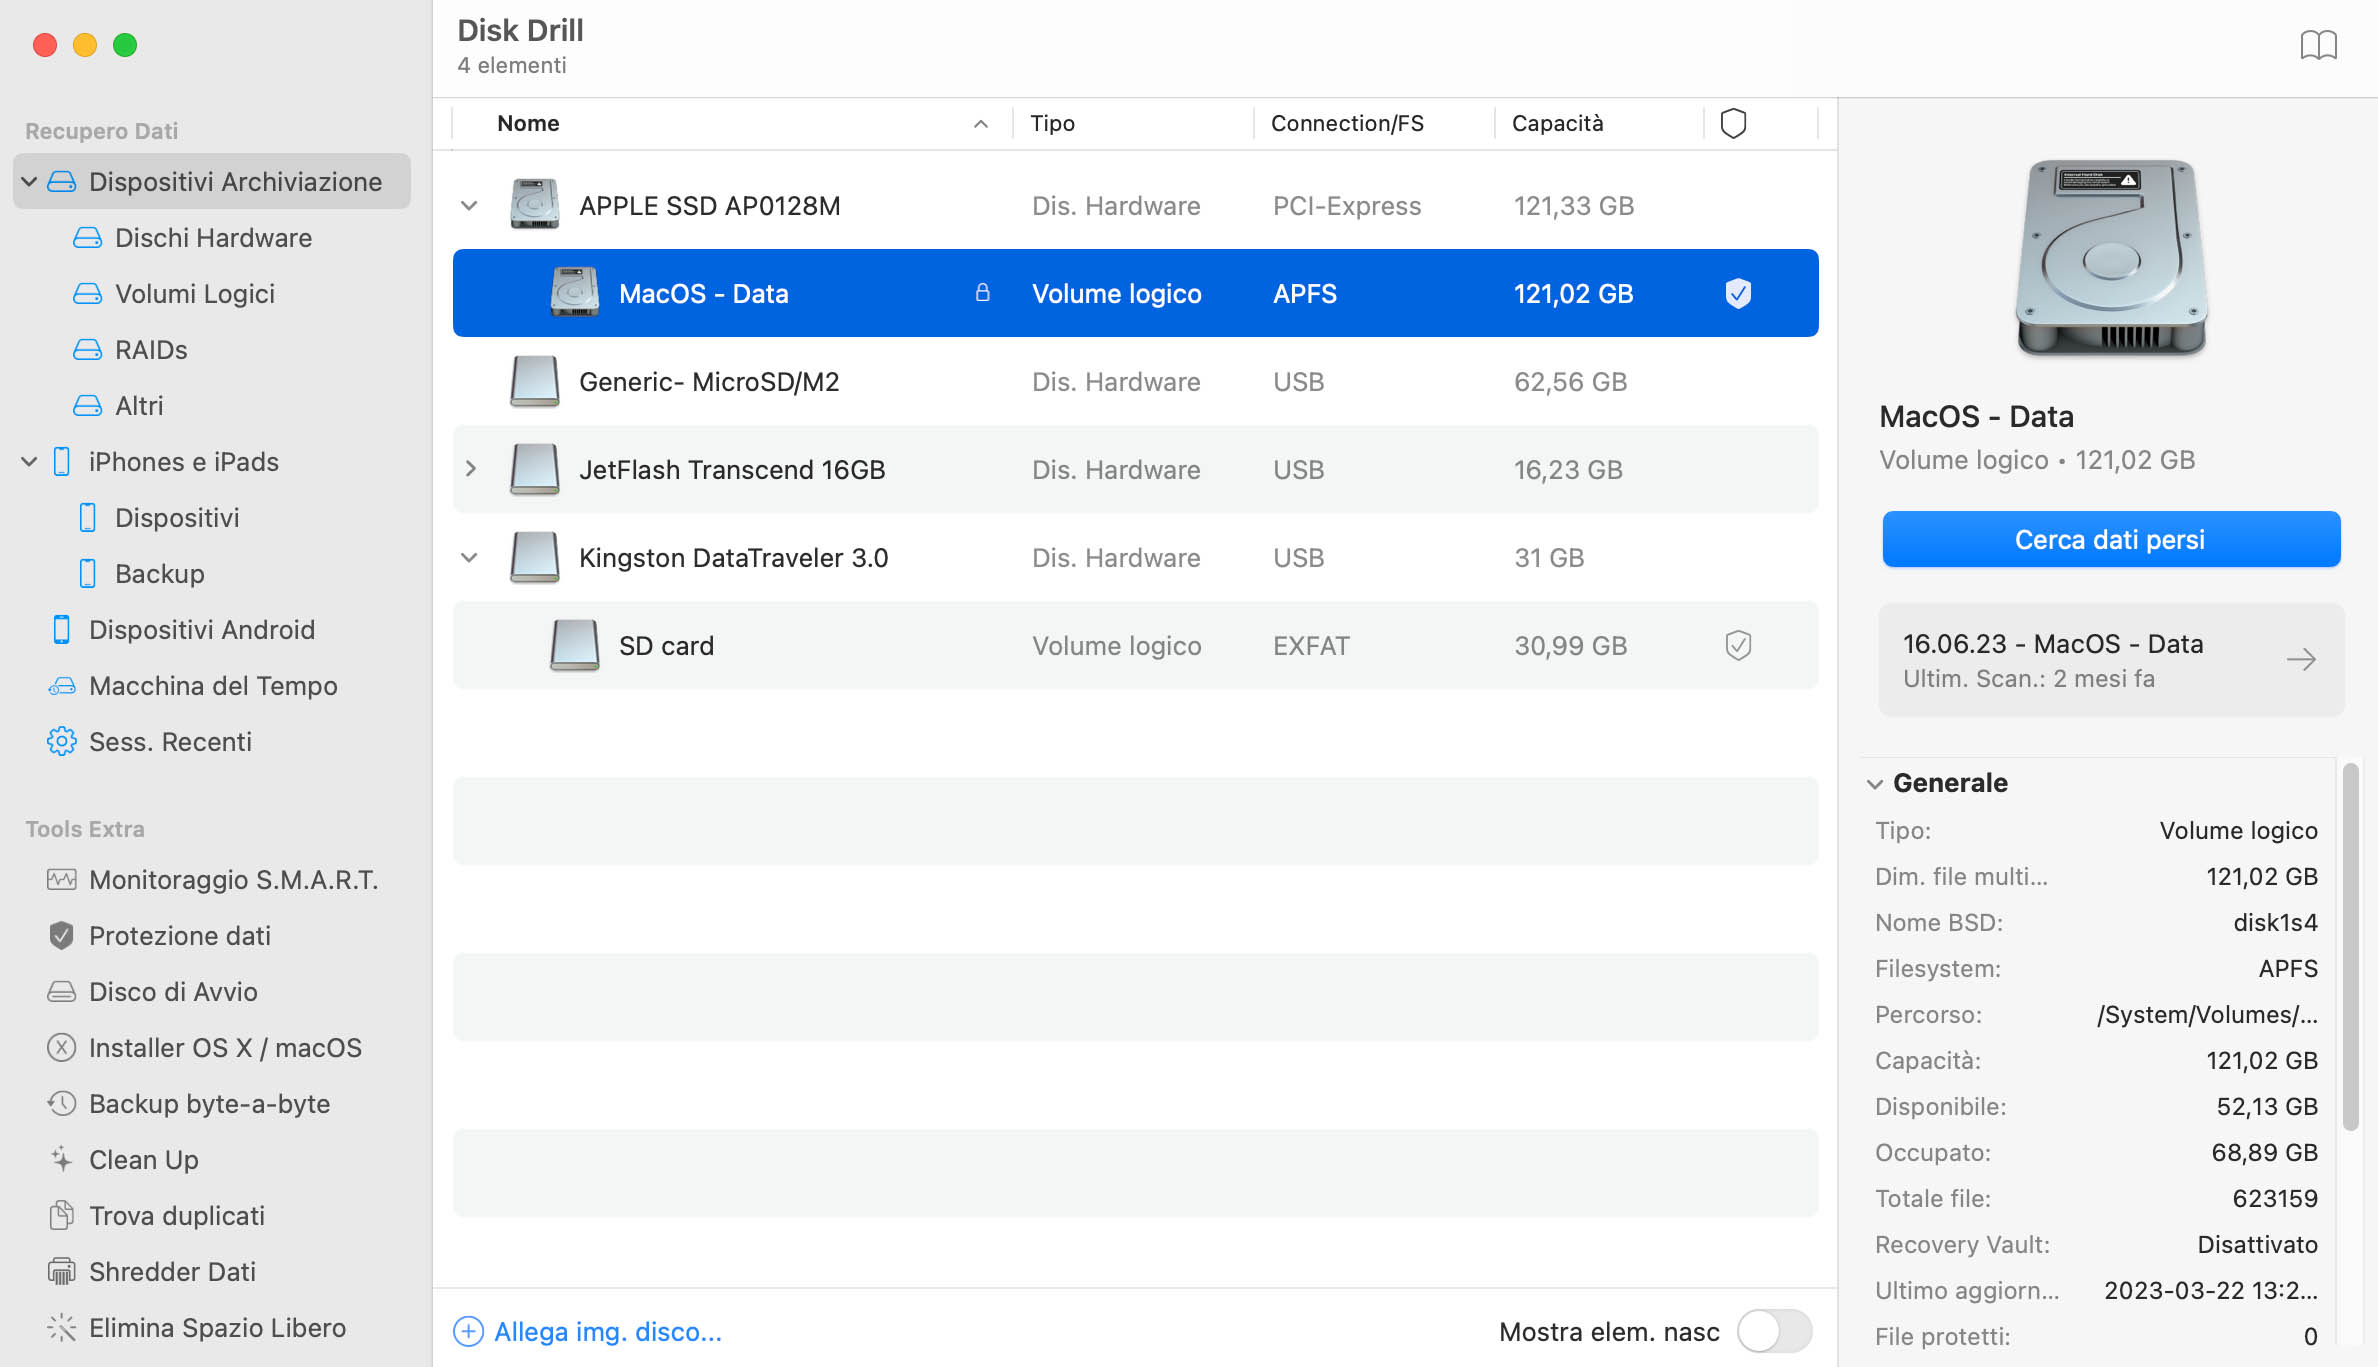Click the Altri drive icon
Image resolution: width=2378 pixels, height=1367 pixels.
coord(88,406)
